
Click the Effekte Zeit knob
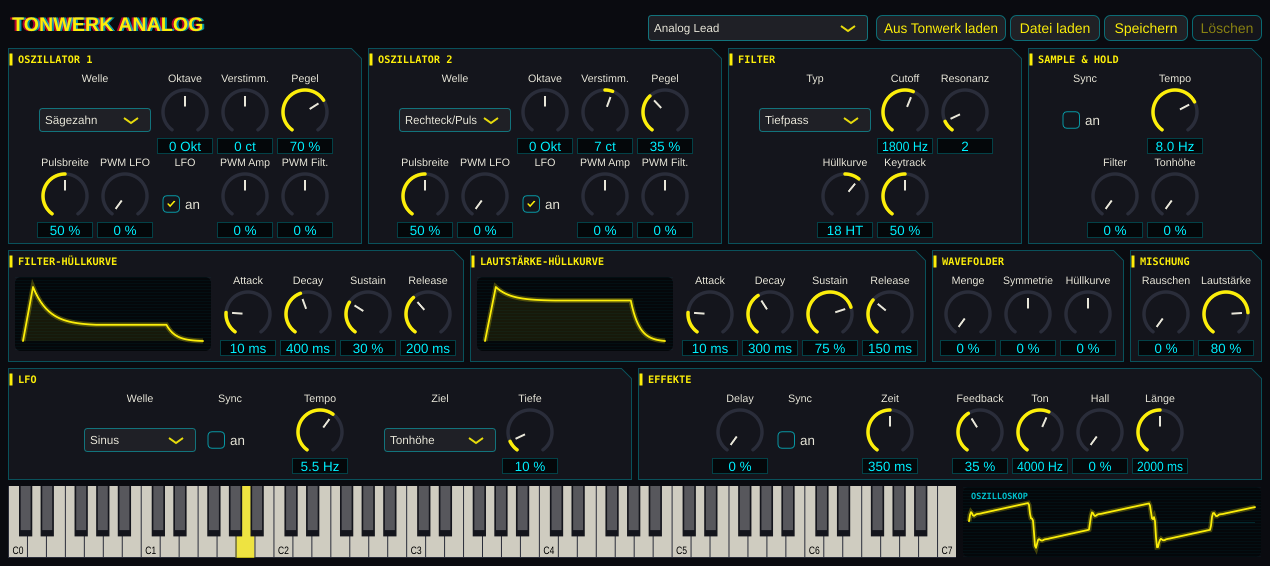coord(890,432)
